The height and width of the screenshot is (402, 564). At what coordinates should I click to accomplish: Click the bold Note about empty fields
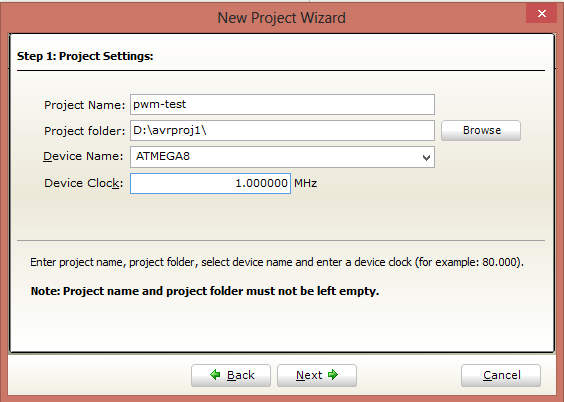coord(205,291)
